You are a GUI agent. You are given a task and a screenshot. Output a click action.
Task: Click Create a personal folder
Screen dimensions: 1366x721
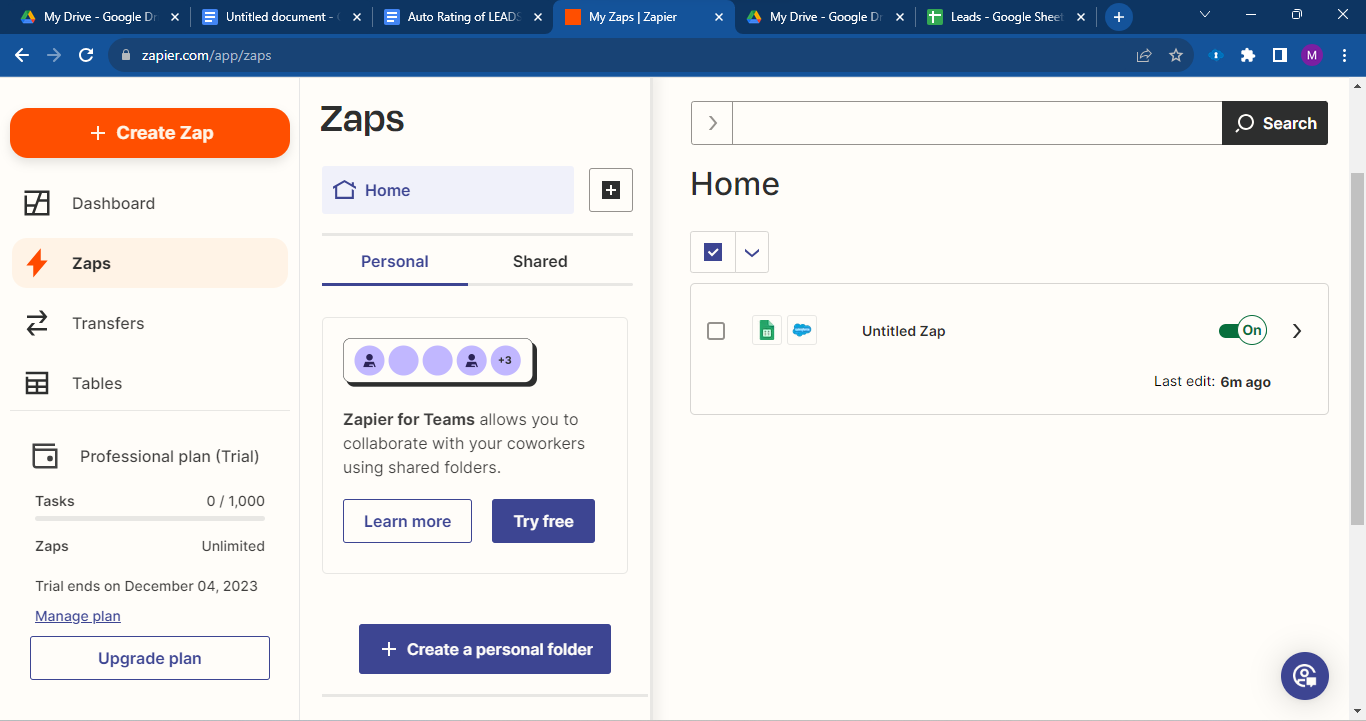pyautogui.click(x=485, y=649)
